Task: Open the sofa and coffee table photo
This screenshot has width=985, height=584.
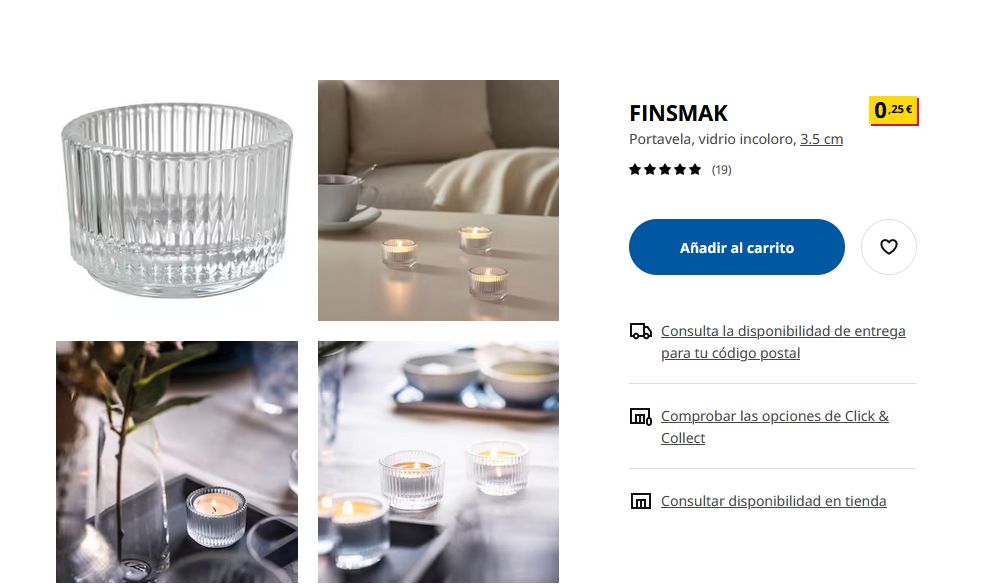Action: click(438, 200)
